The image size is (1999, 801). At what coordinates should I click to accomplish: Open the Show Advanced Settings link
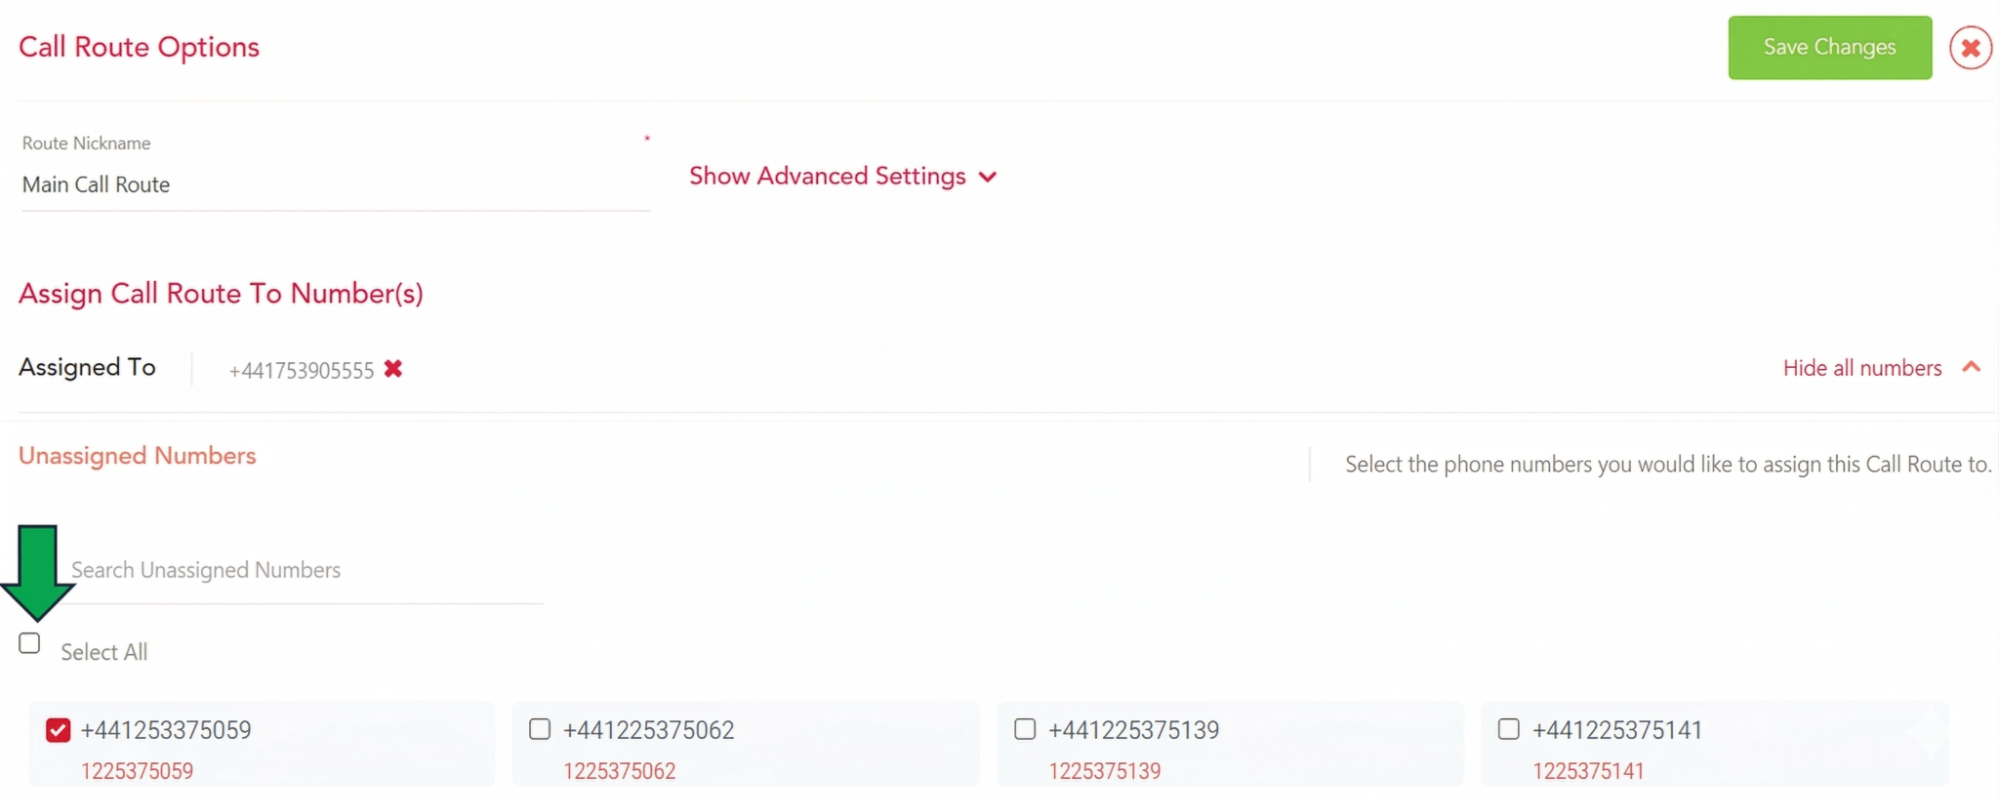pyautogui.click(x=828, y=176)
